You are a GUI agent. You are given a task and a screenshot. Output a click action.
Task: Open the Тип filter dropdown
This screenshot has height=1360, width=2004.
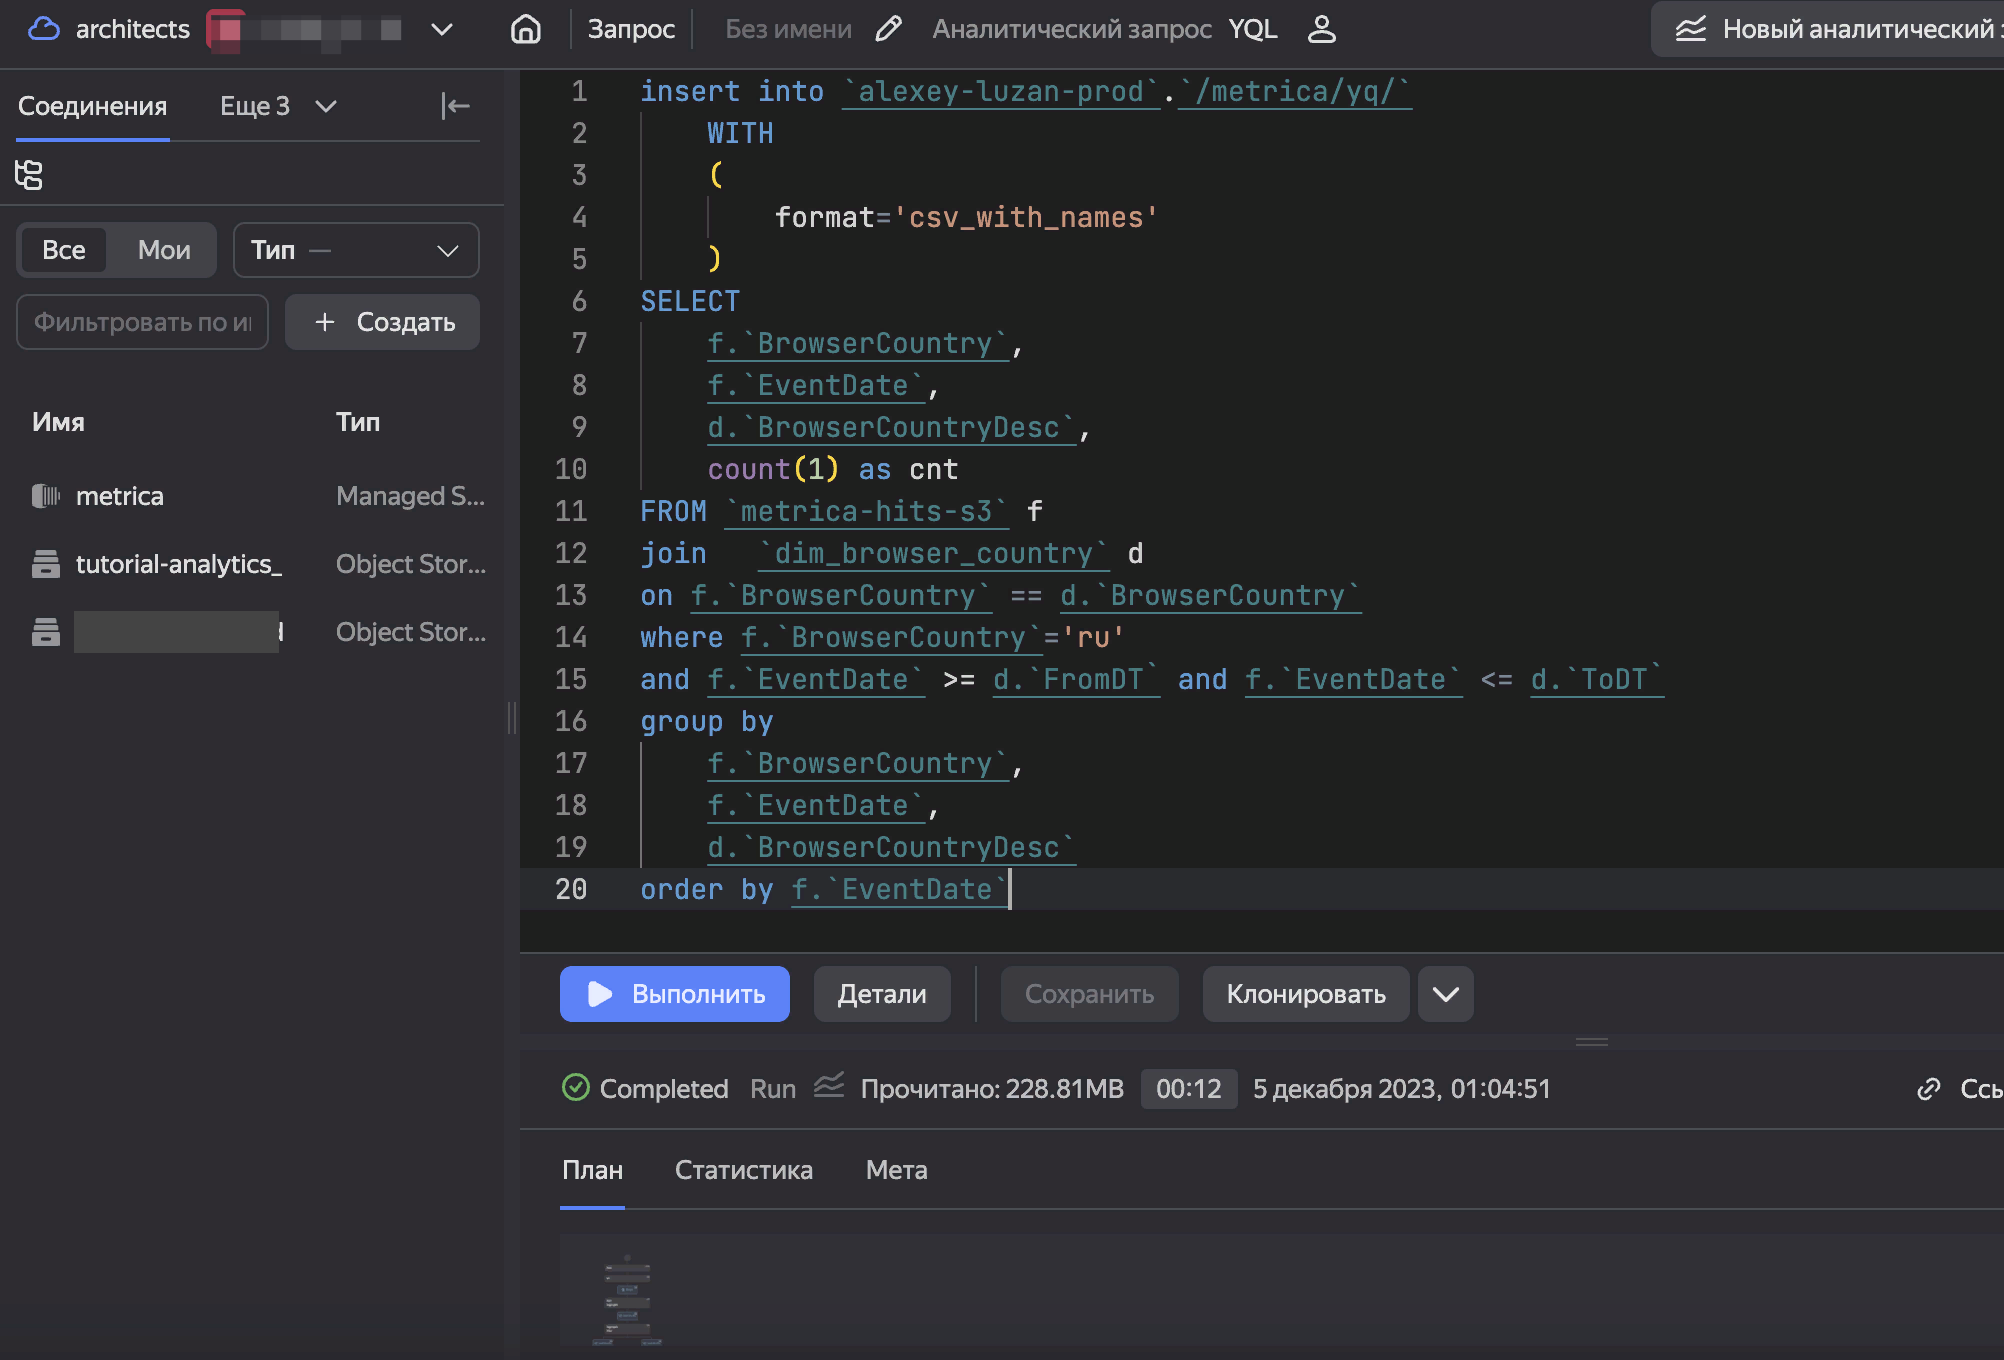pos(356,250)
